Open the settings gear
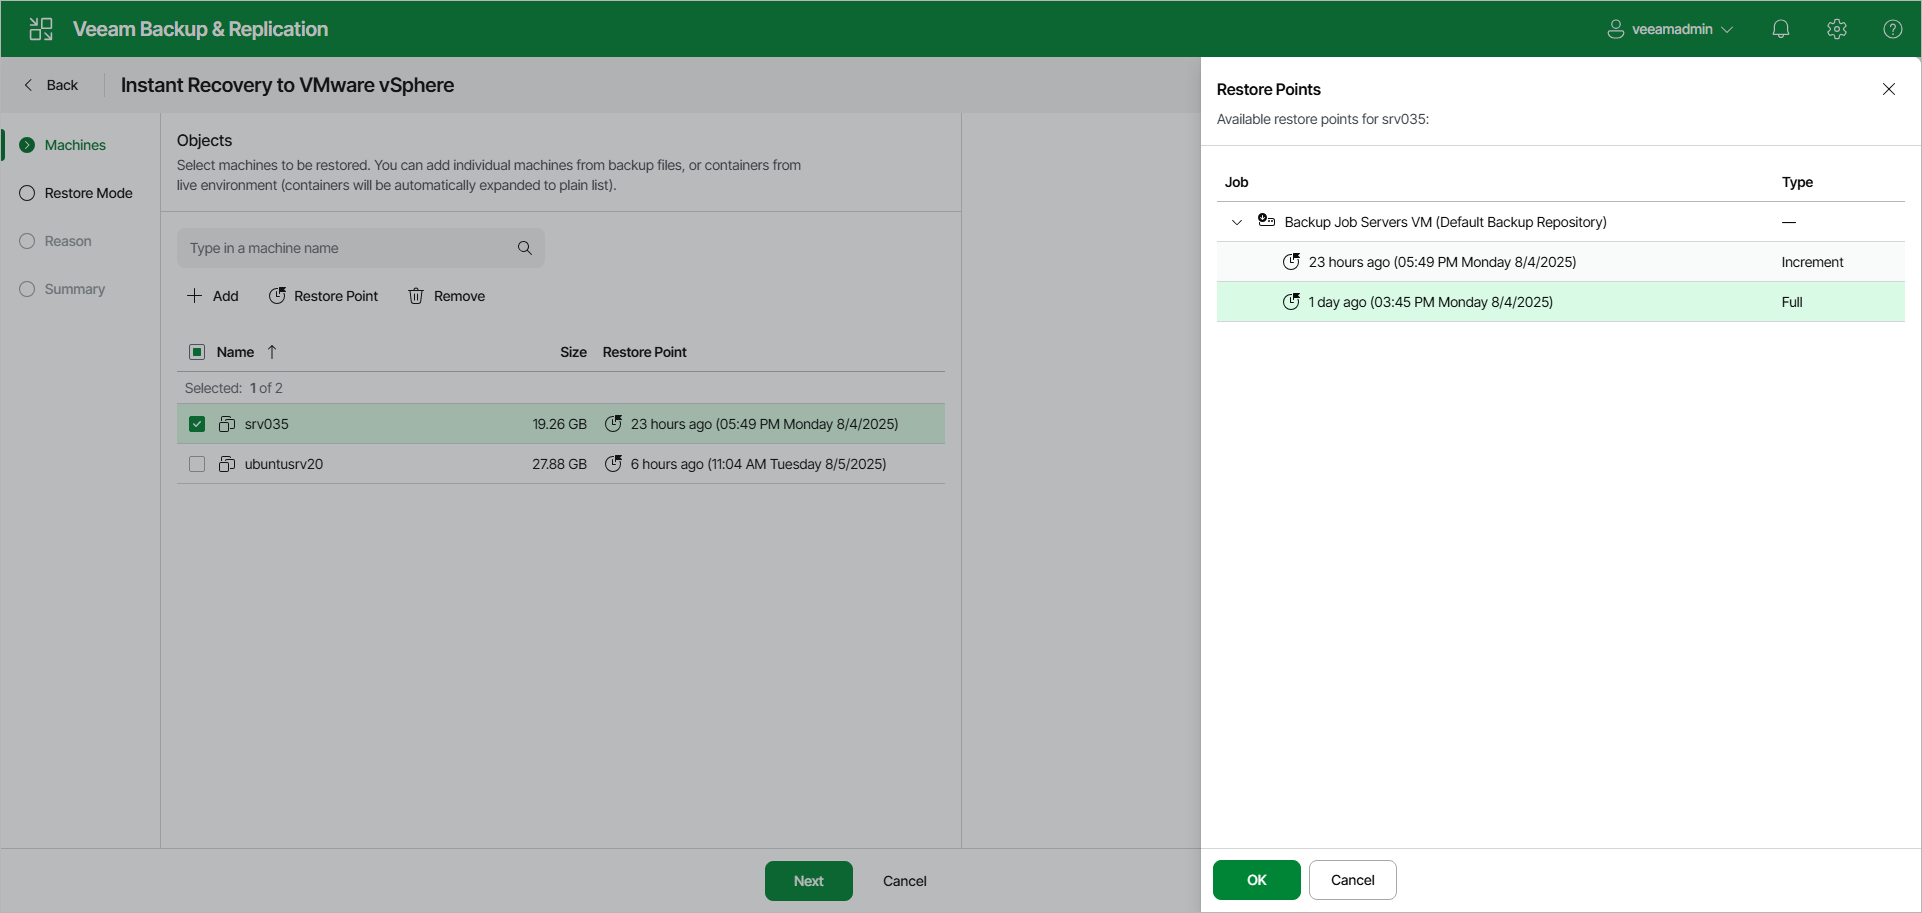The width and height of the screenshot is (1922, 913). click(1836, 29)
